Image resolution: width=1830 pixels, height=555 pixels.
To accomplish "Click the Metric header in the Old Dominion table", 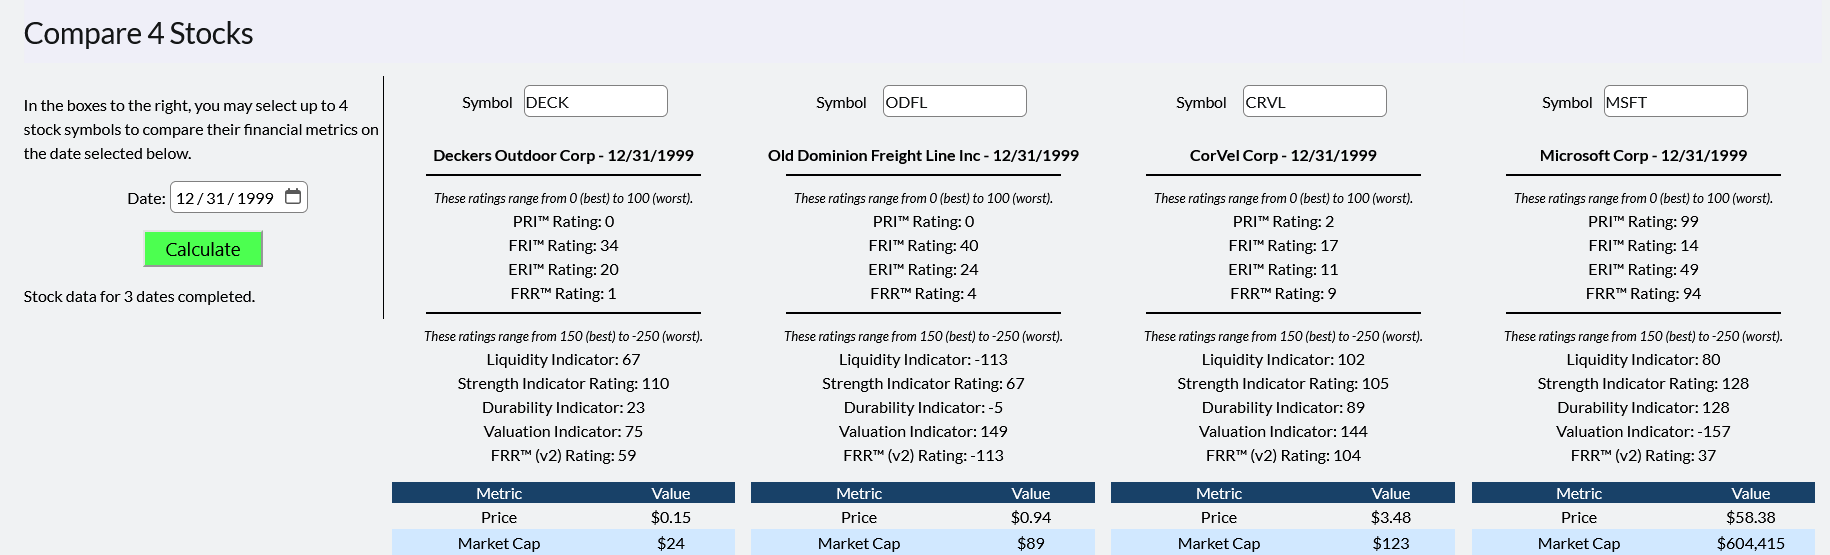I will 859,493.
